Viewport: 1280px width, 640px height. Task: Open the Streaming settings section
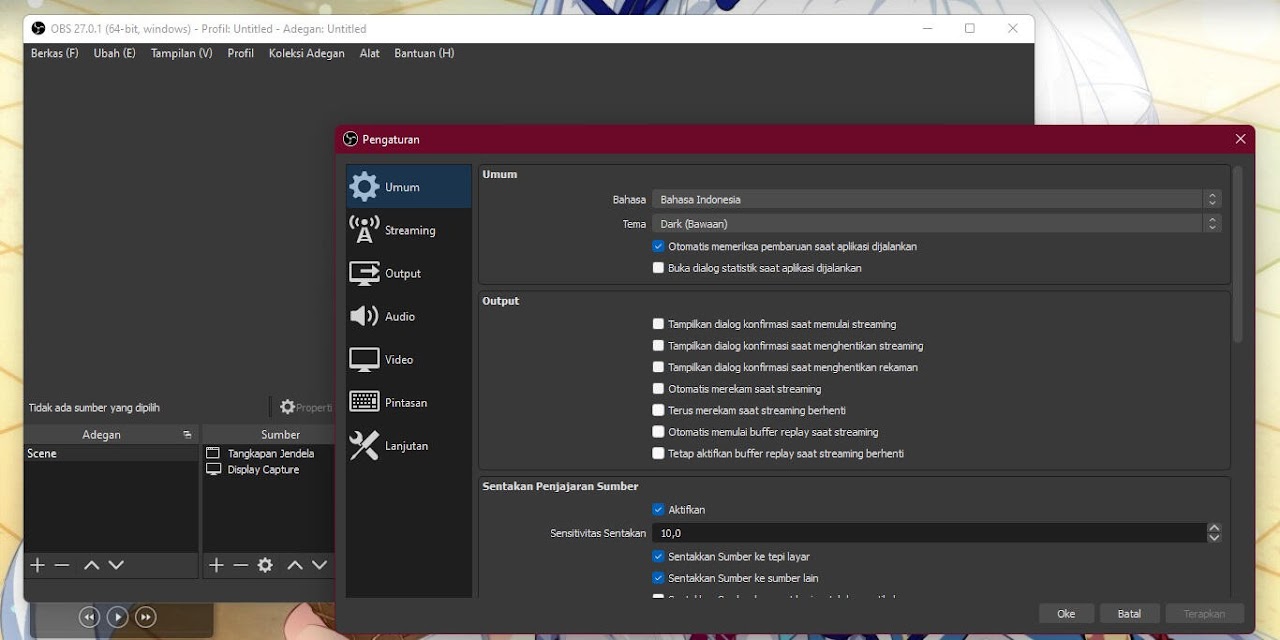tap(409, 230)
